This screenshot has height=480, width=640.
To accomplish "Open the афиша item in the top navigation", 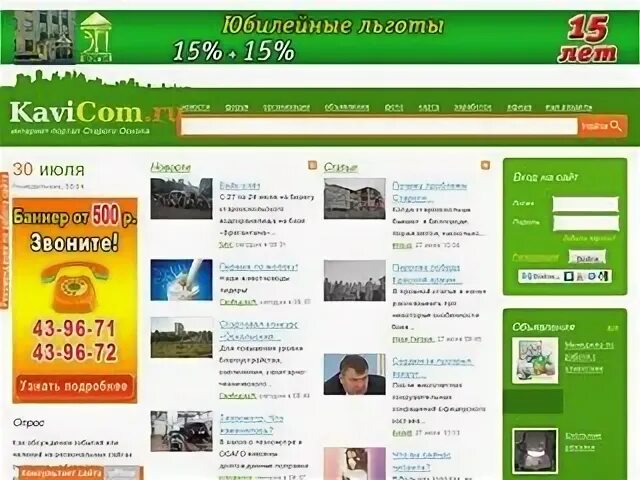I will point(519,107).
